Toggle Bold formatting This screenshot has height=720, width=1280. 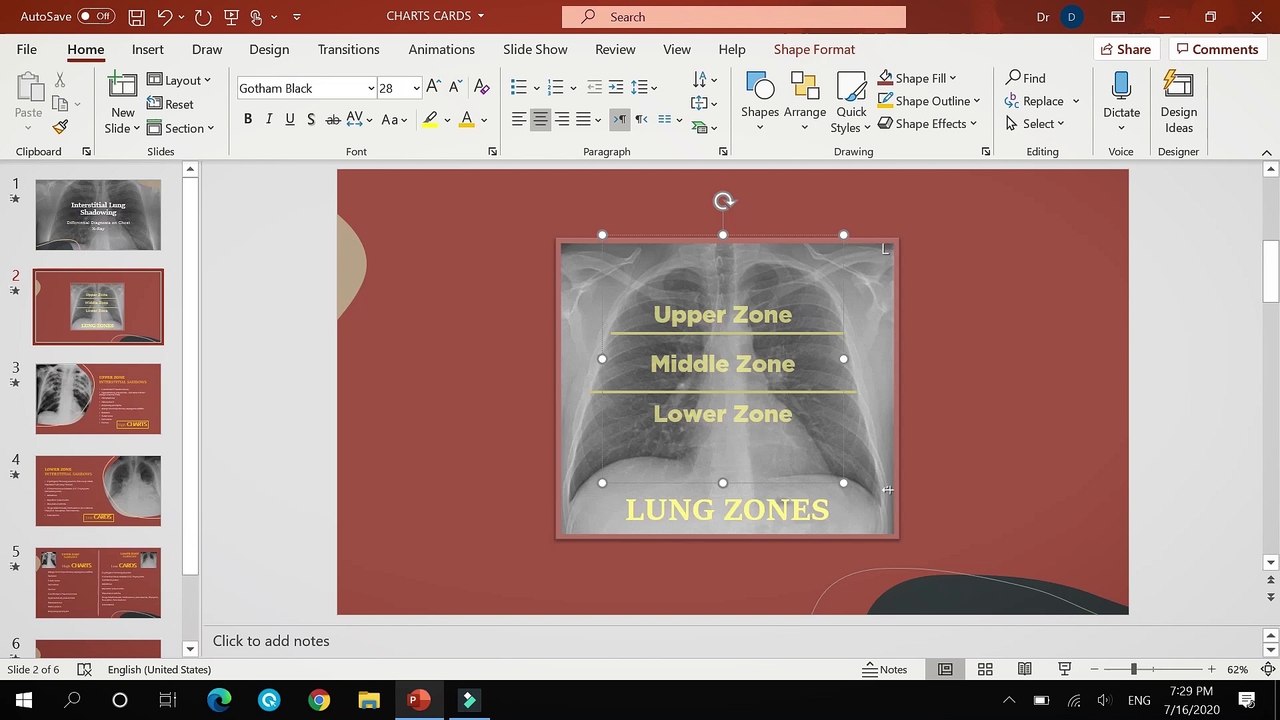[x=247, y=119]
